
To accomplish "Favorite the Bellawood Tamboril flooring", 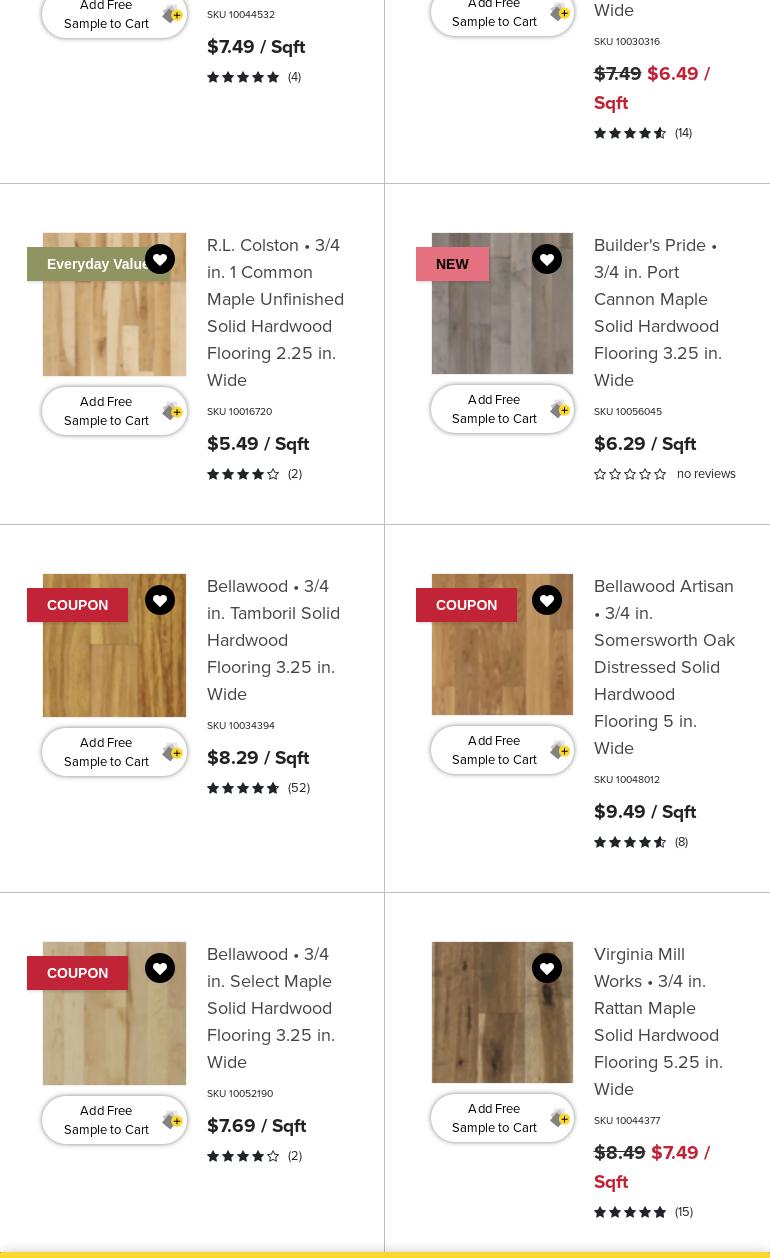I will (160, 600).
